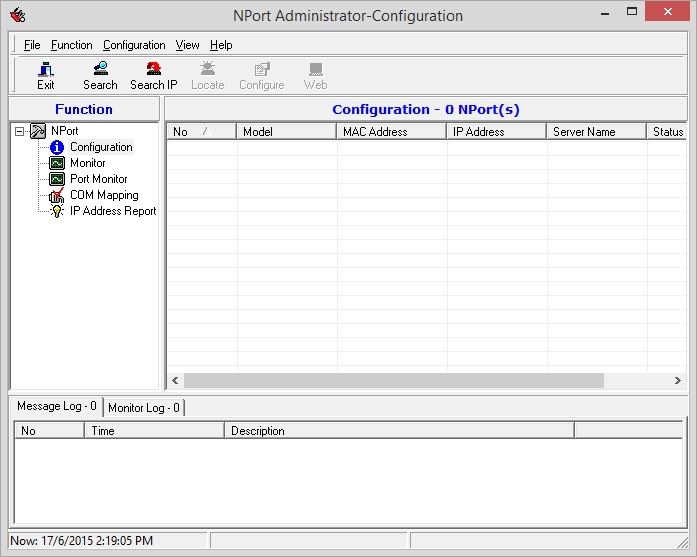Maximize the NPort Administrator window

pyautogui.click(x=632, y=12)
